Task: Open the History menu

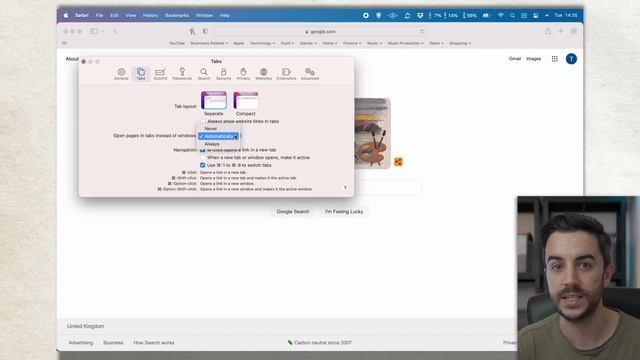Action: click(150, 16)
